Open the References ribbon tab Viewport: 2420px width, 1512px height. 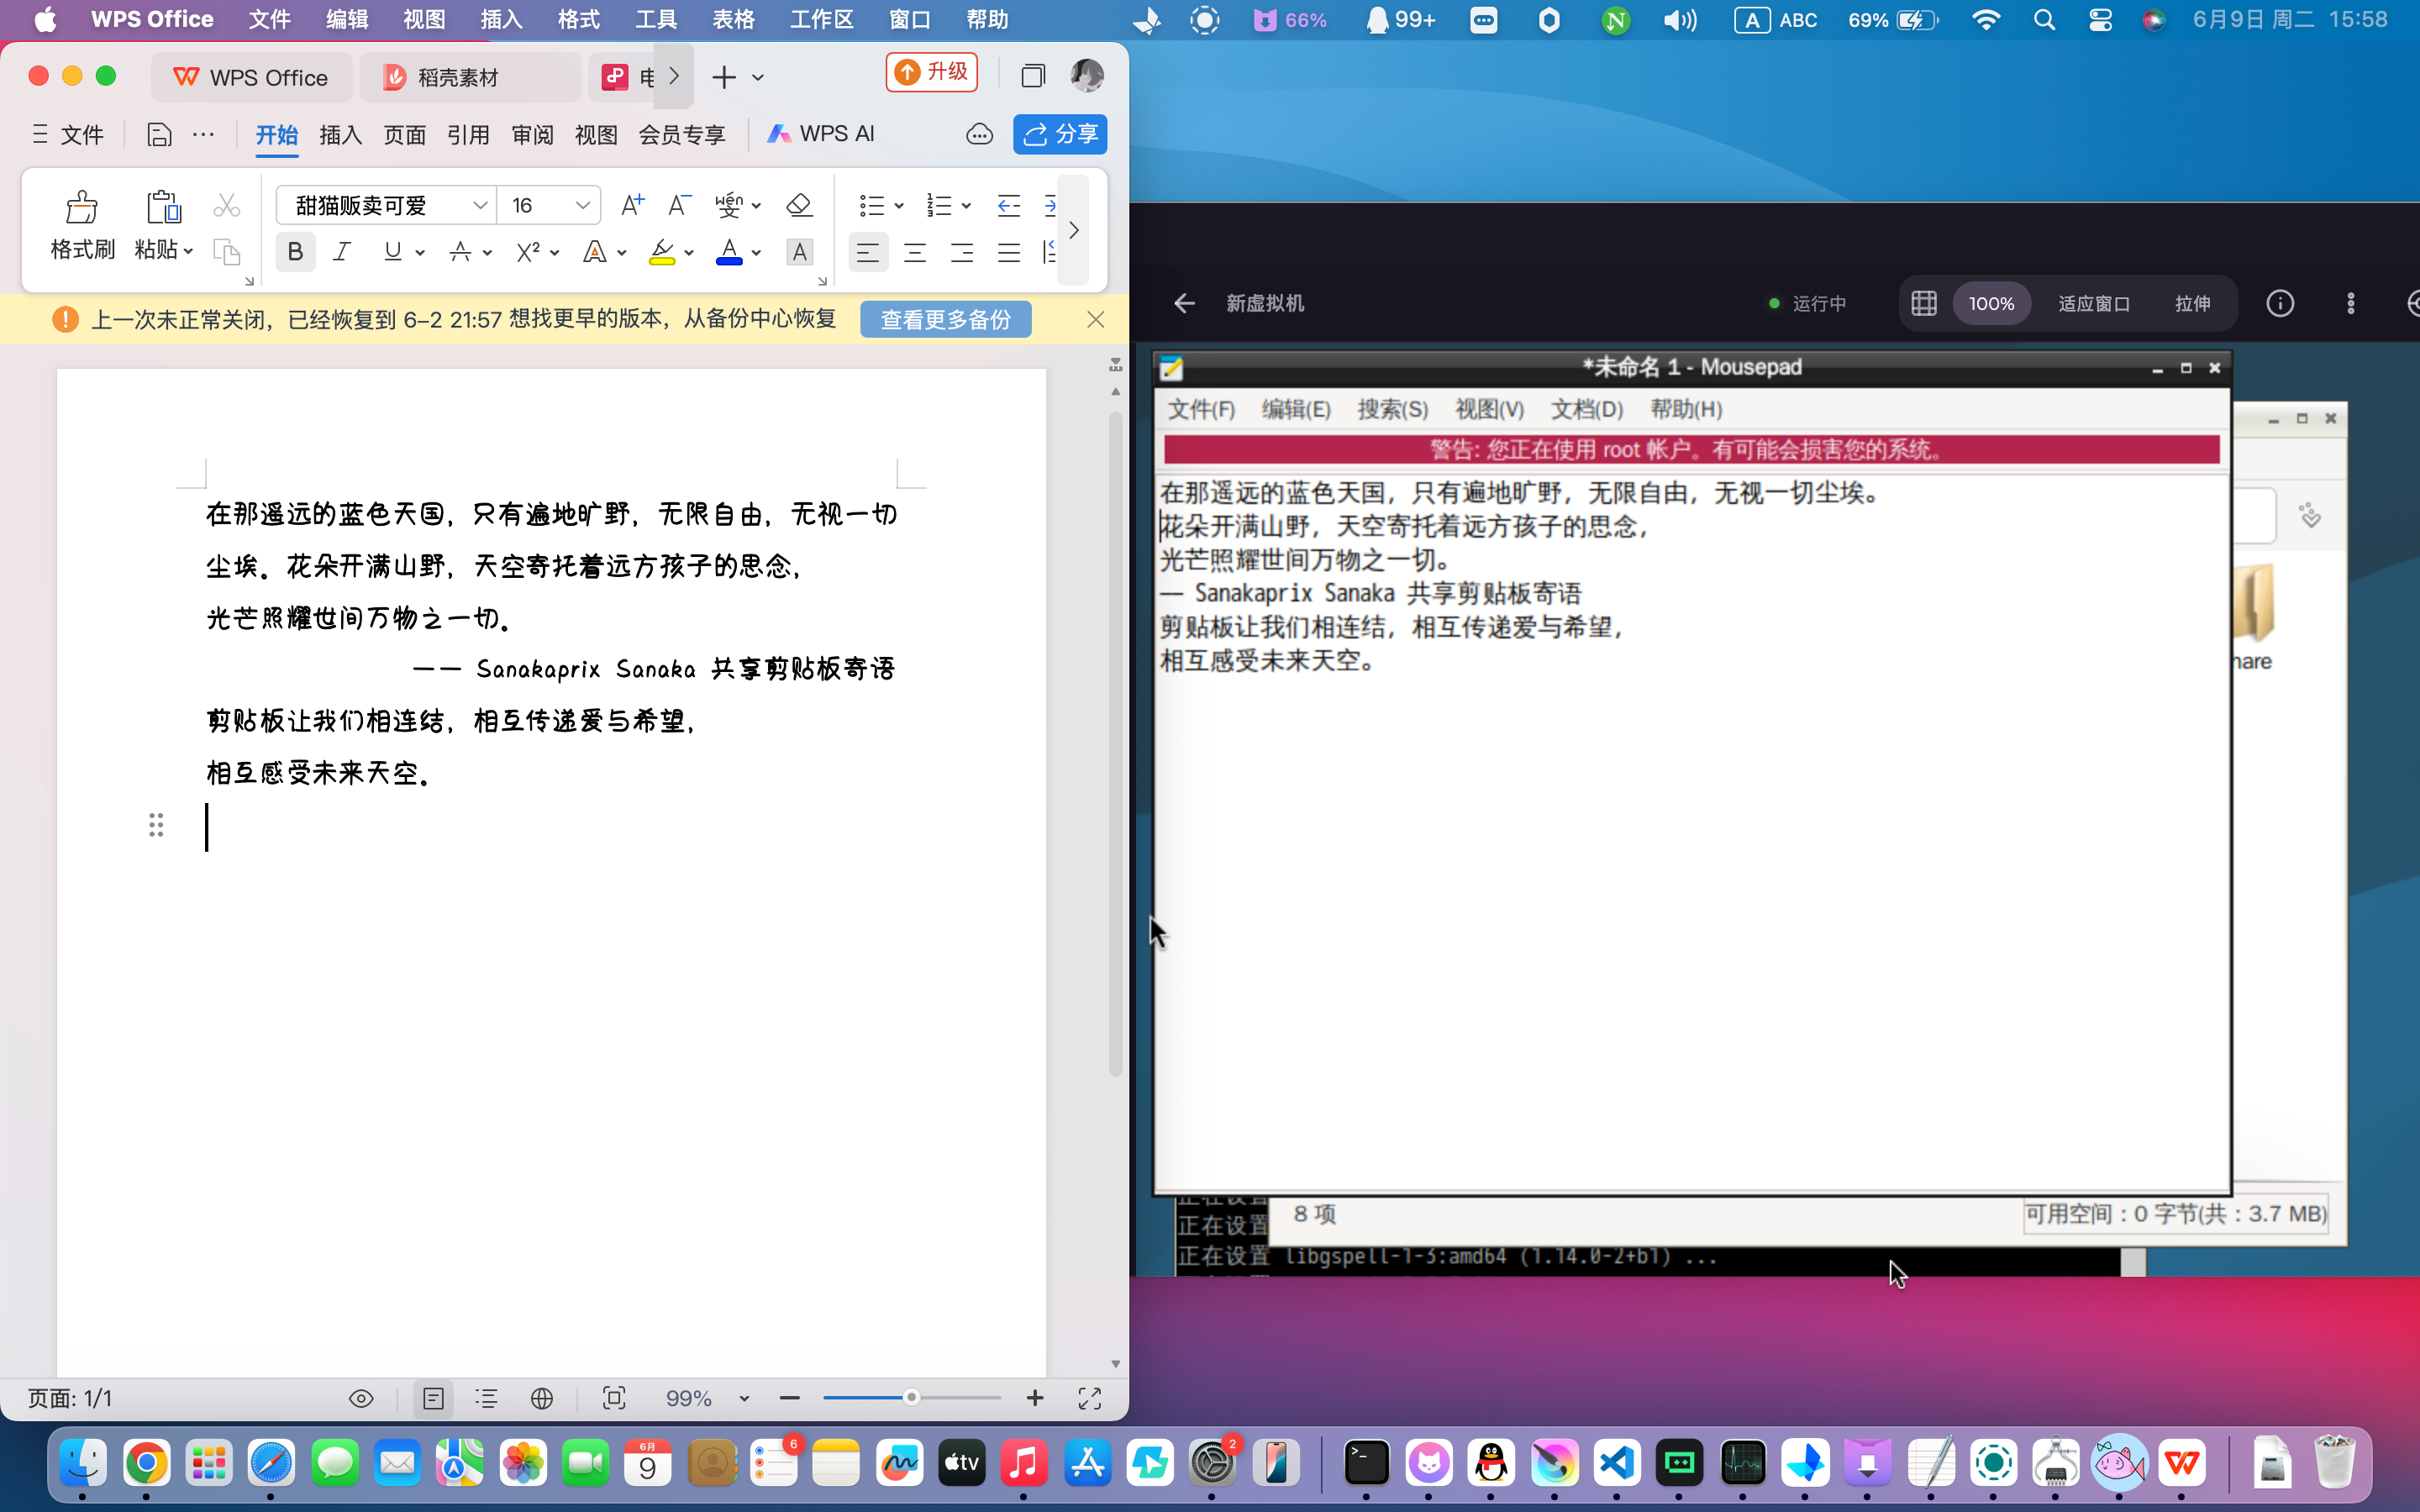468,134
